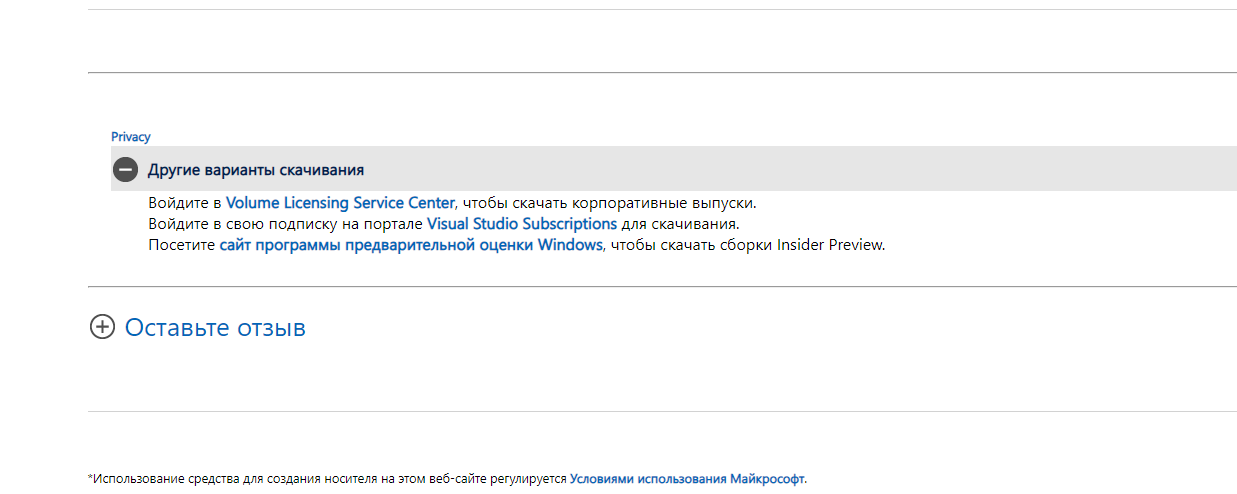Expand the Оставьте отзыв section title
This screenshot has width=1237, height=494.
coord(215,327)
